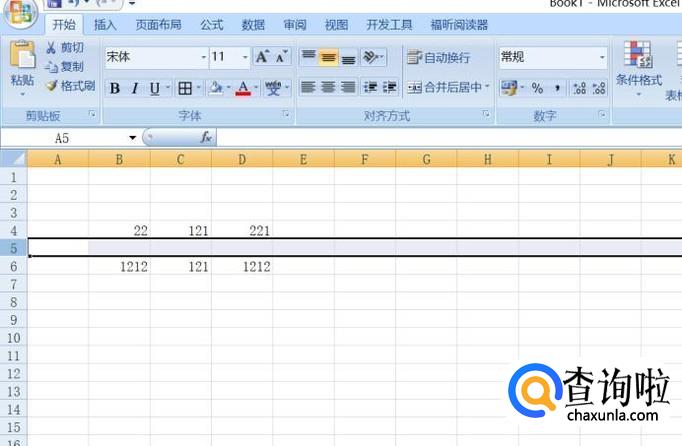Toggle Bold formatting
This screenshot has height=446, width=682.
coord(115,88)
